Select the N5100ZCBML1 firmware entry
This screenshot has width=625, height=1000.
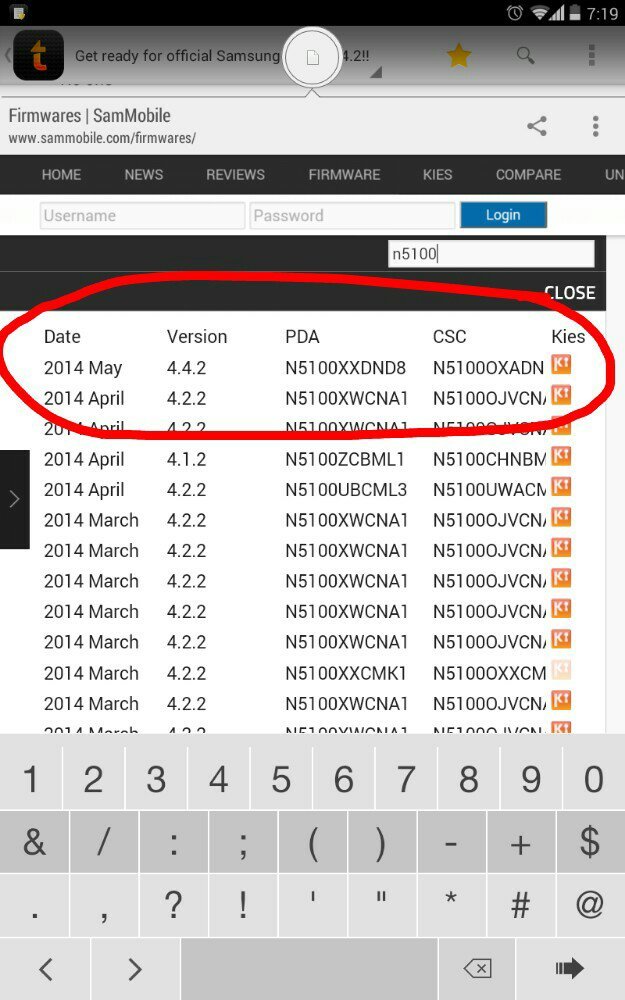[x=344, y=459]
